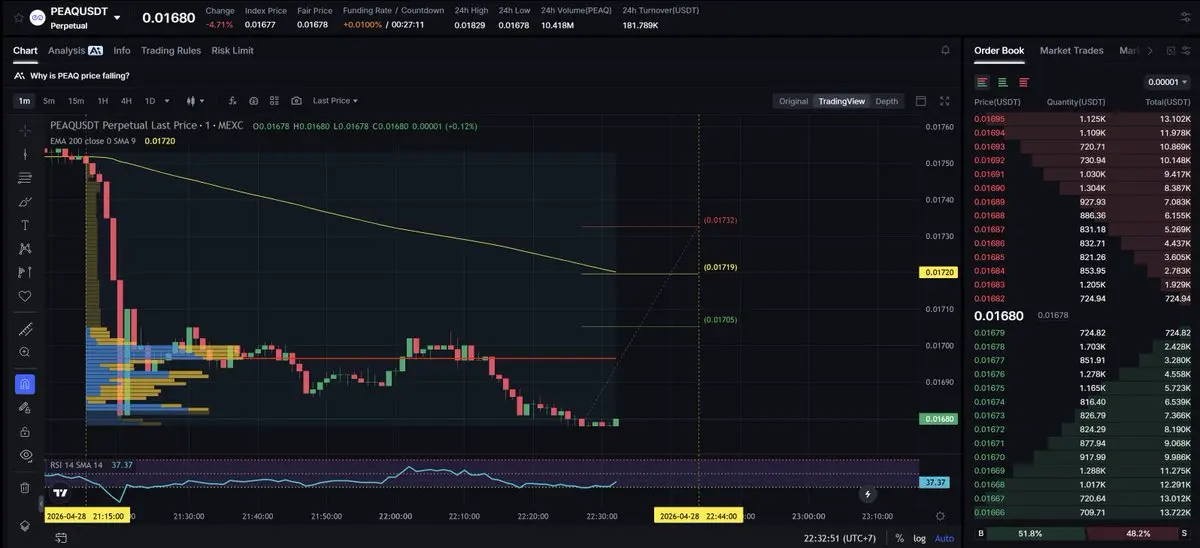Screen dimensions: 1200x548
Task: Take a chart snapshot with camera icon
Action: click(296, 101)
